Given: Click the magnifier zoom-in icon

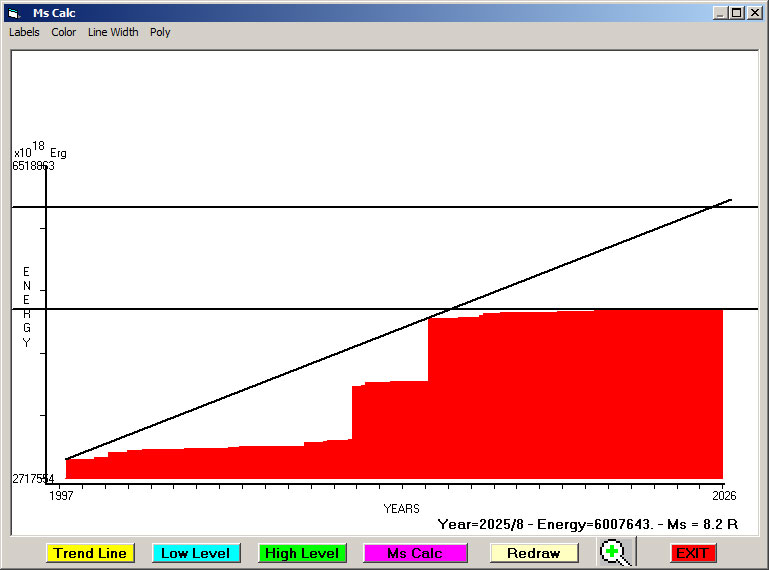Looking at the screenshot, I should point(616,553).
